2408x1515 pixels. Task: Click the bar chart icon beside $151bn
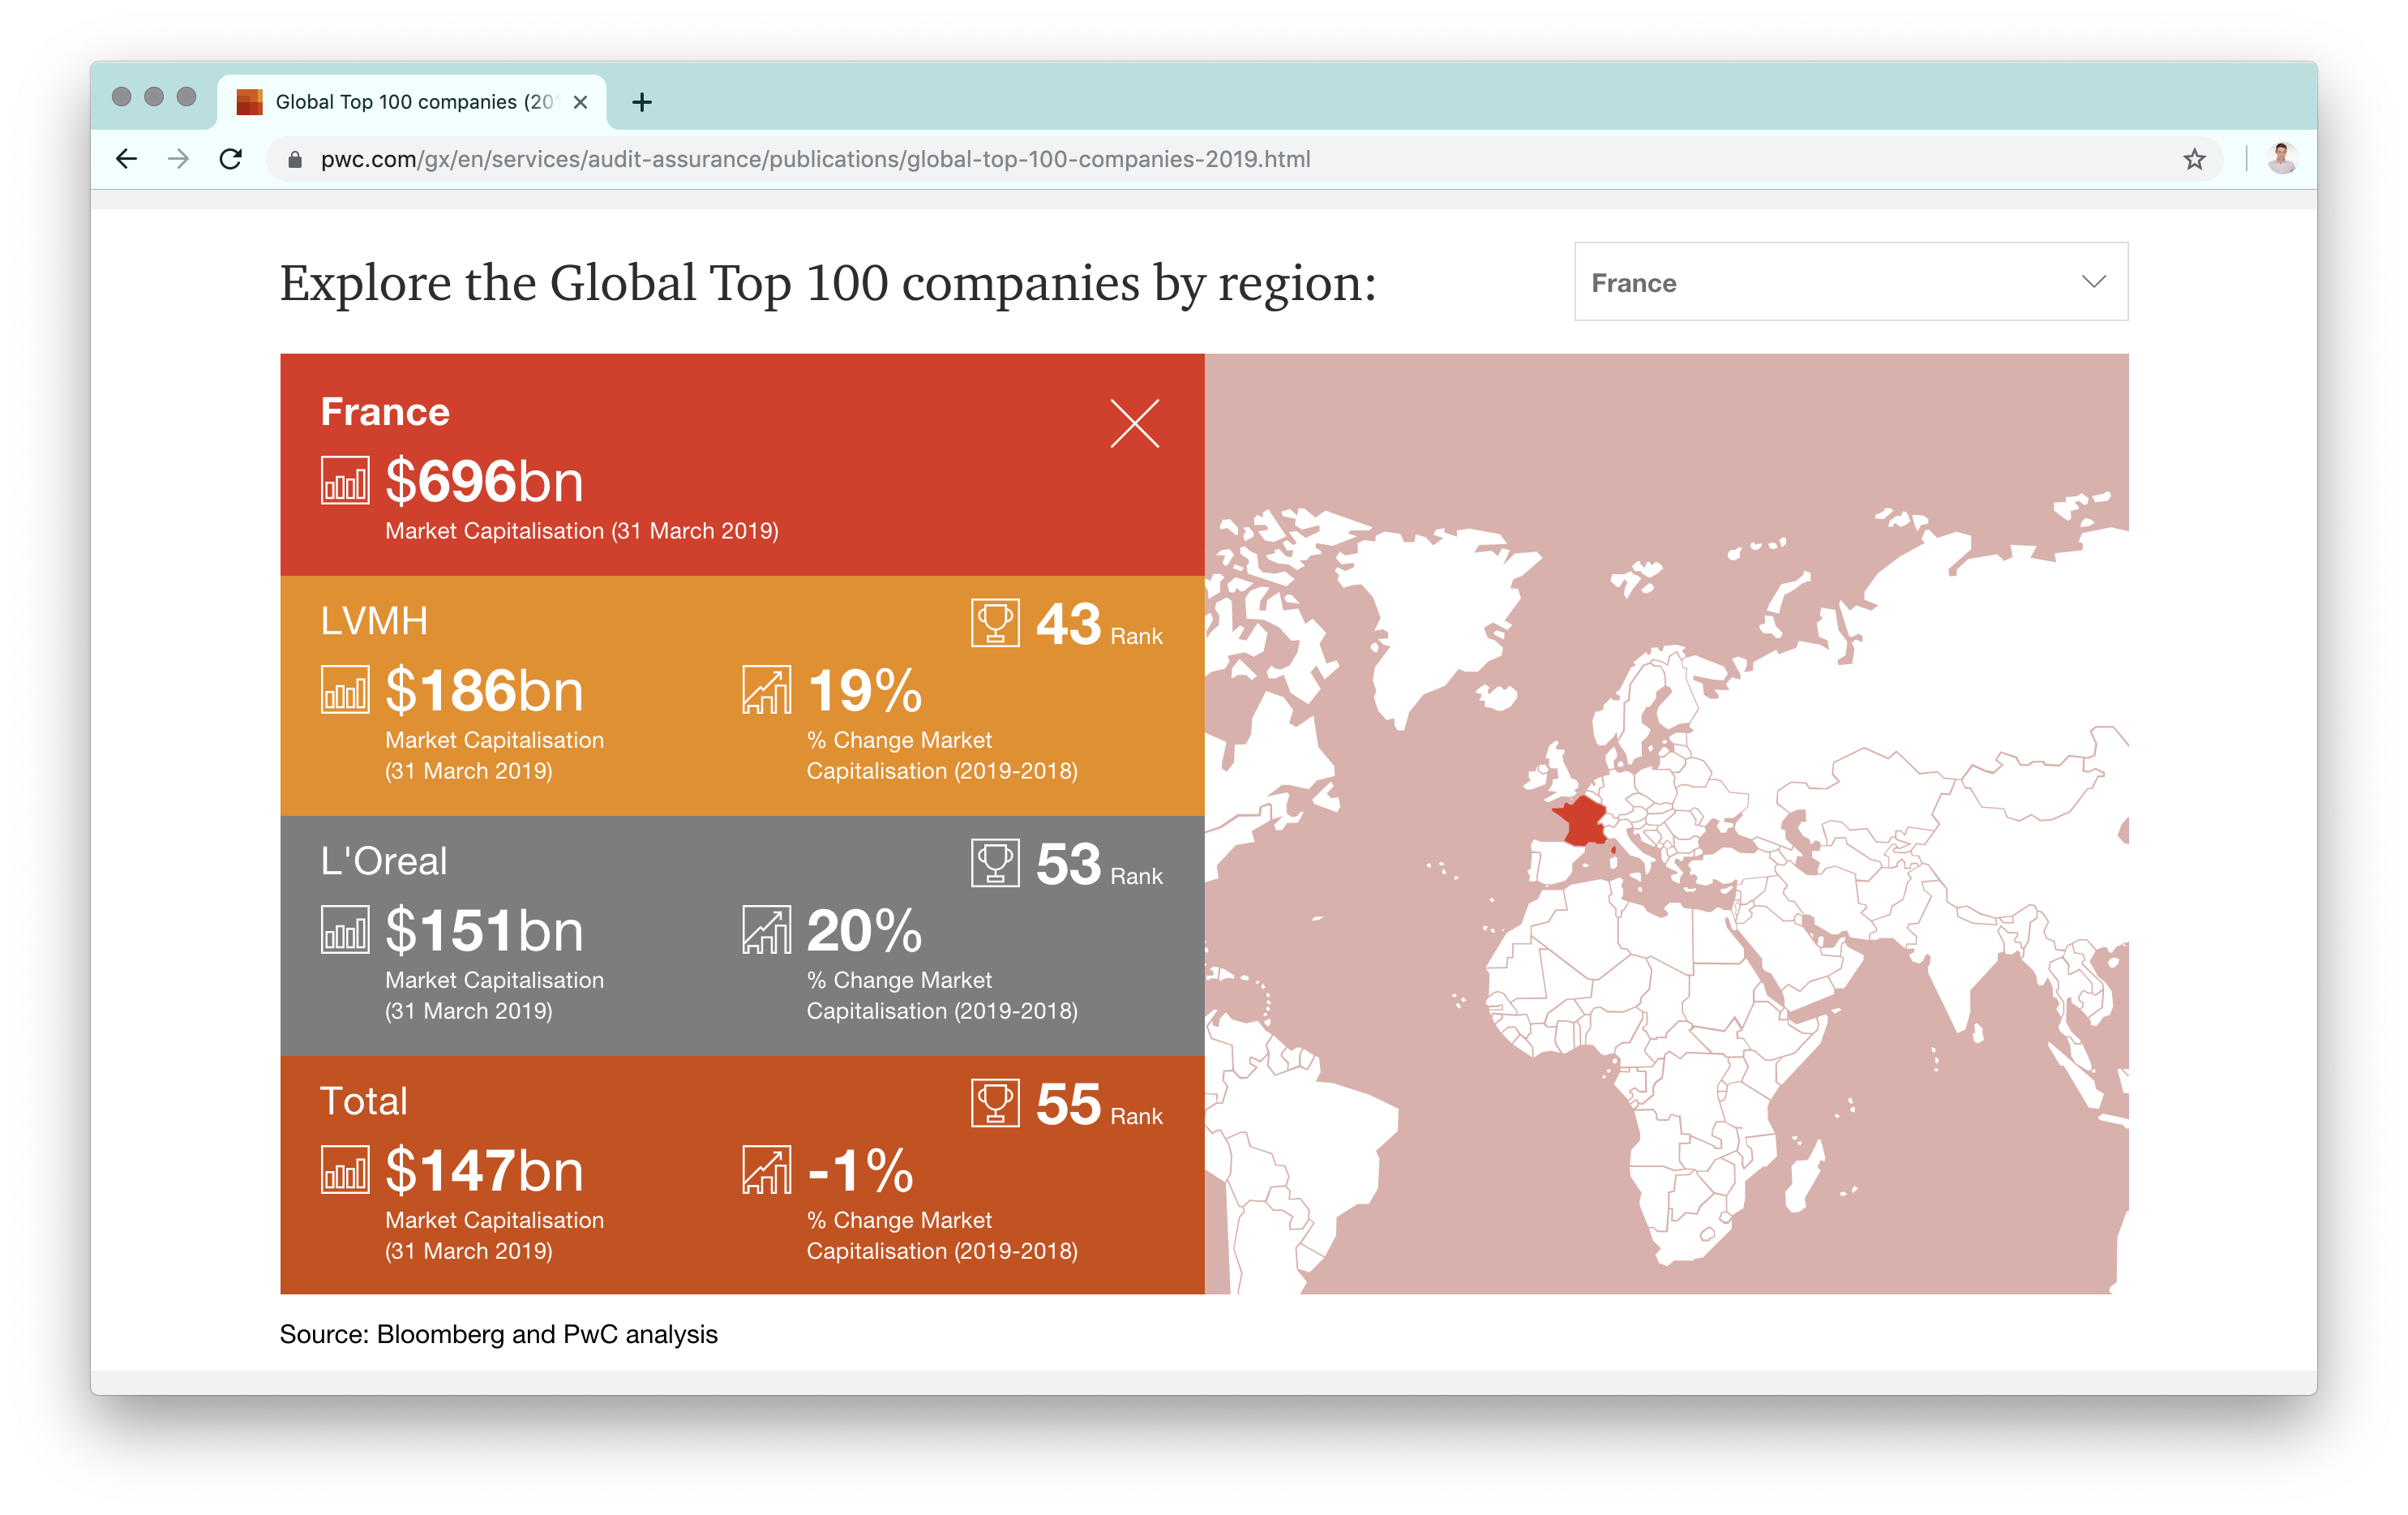345,930
